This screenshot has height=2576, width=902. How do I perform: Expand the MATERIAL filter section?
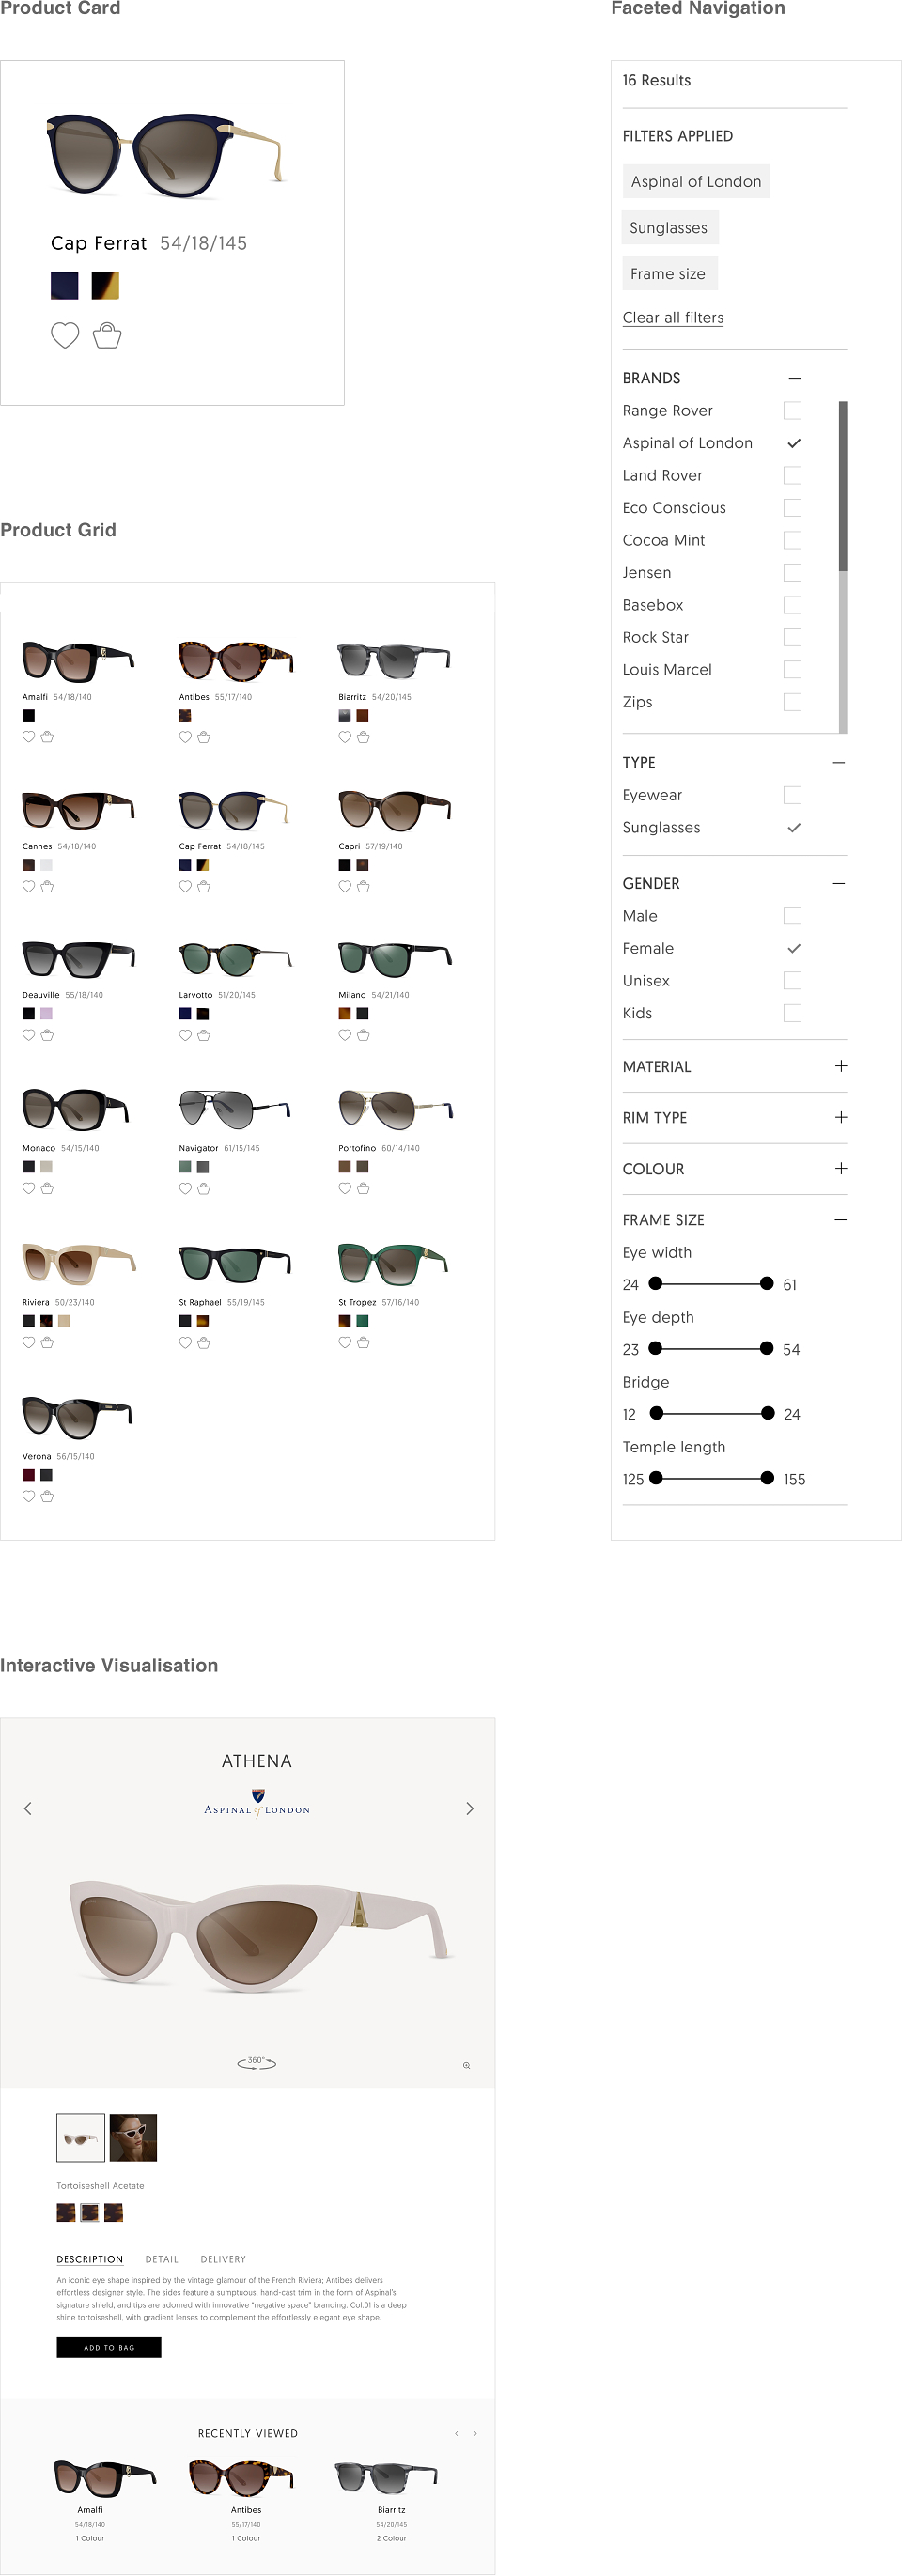[841, 1066]
